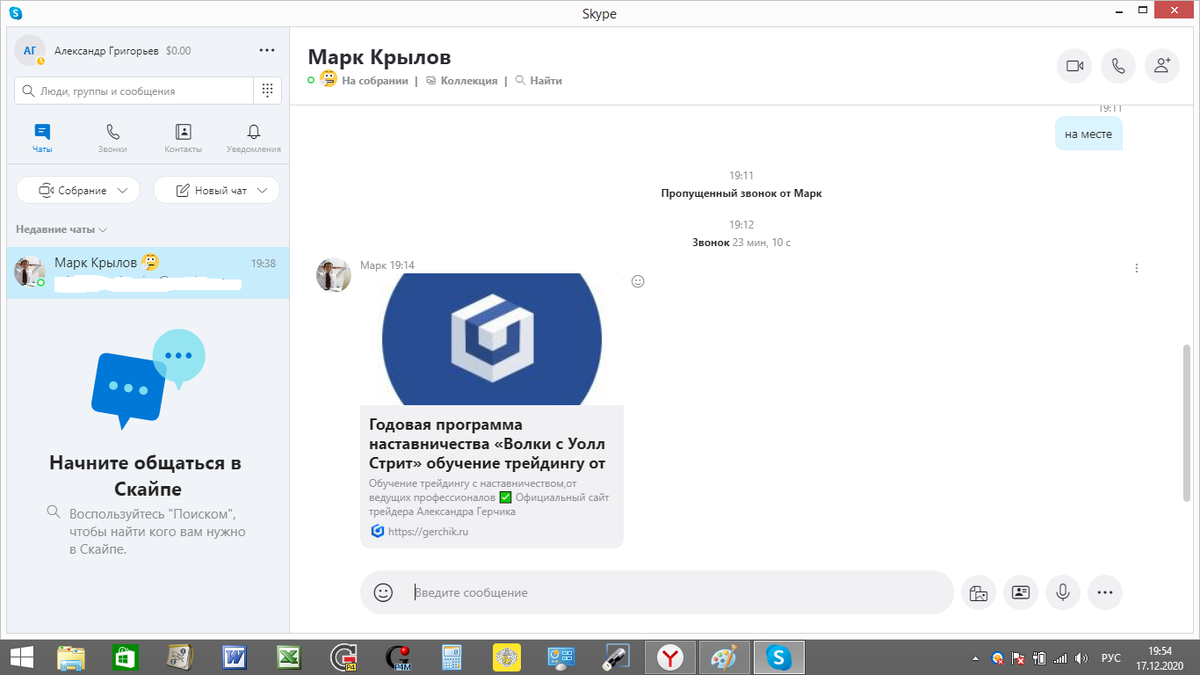Click the На собрании status link
This screenshot has width=1200, height=675.
pyautogui.click(x=374, y=81)
